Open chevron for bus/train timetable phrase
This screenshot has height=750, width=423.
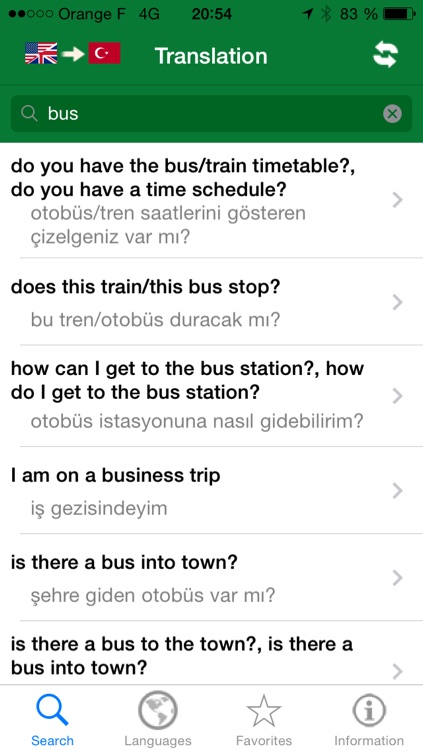[x=397, y=200]
